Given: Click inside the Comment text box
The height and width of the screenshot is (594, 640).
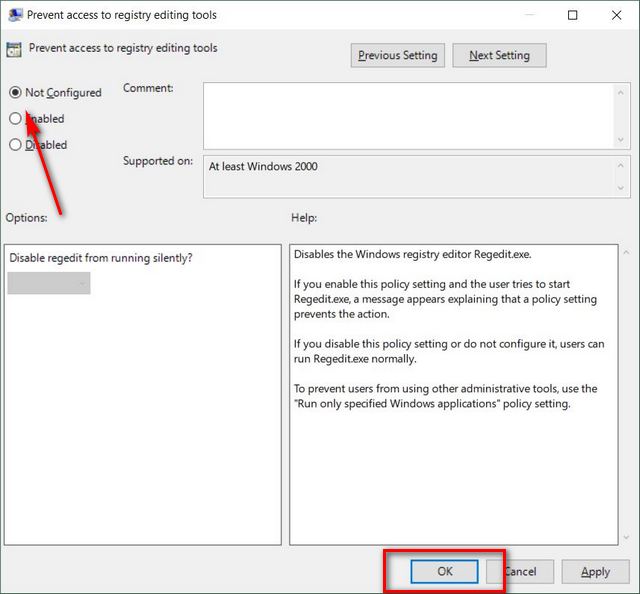Looking at the screenshot, I should [408, 116].
